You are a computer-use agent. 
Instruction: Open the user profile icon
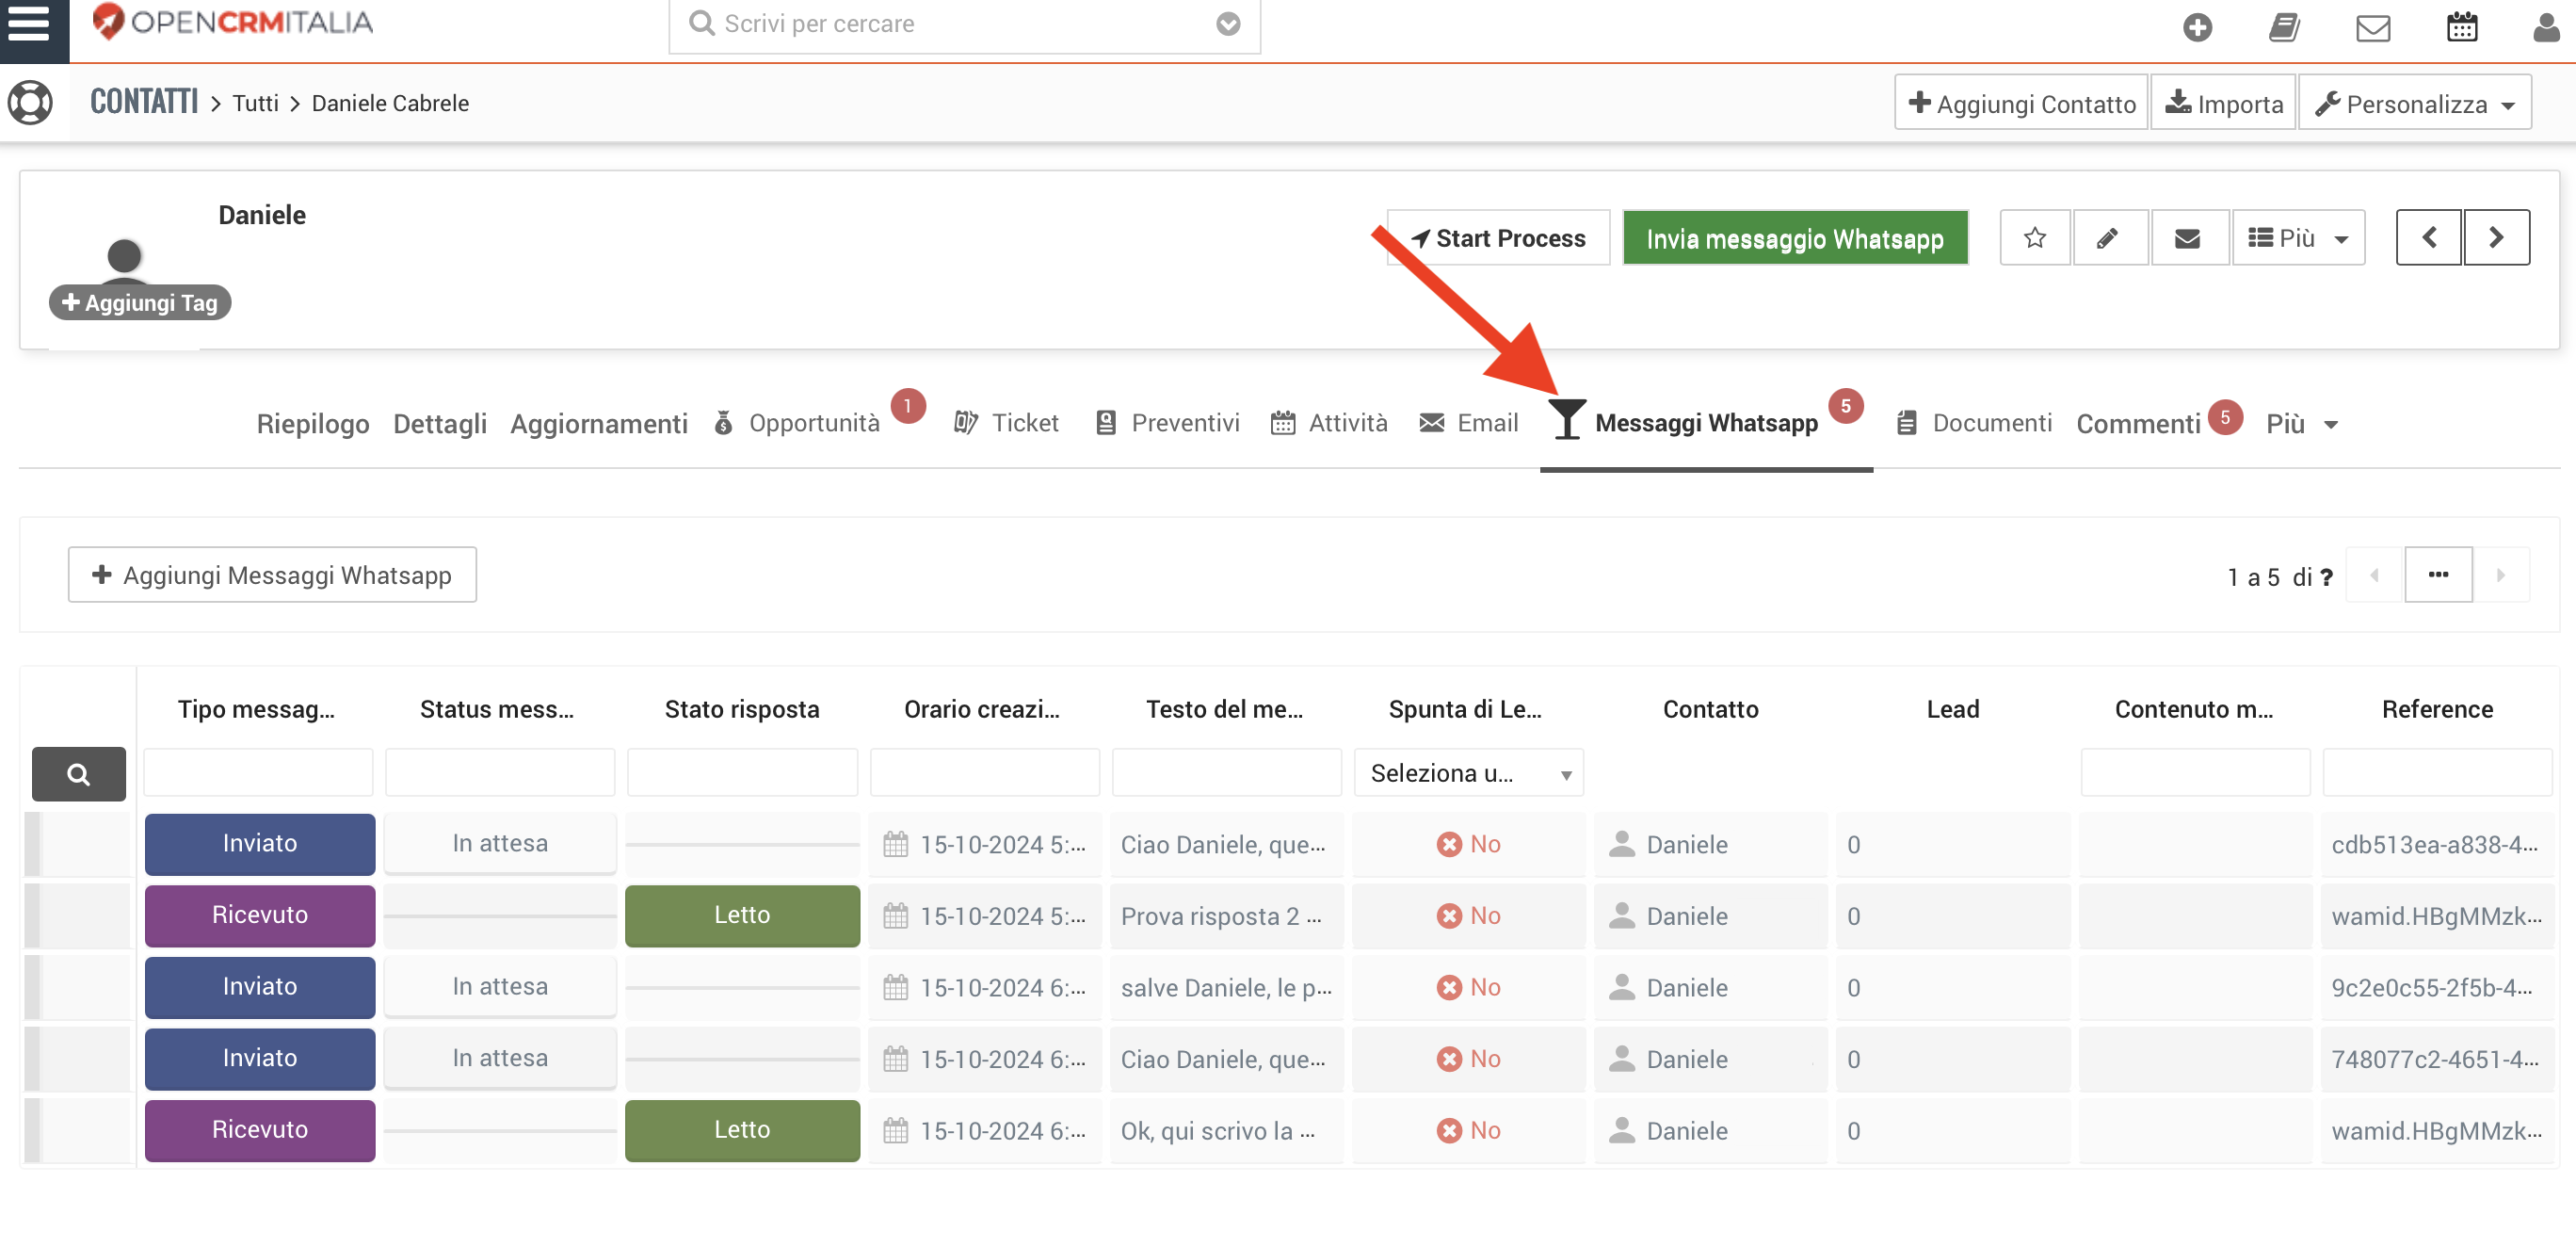tap(2547, 27)
